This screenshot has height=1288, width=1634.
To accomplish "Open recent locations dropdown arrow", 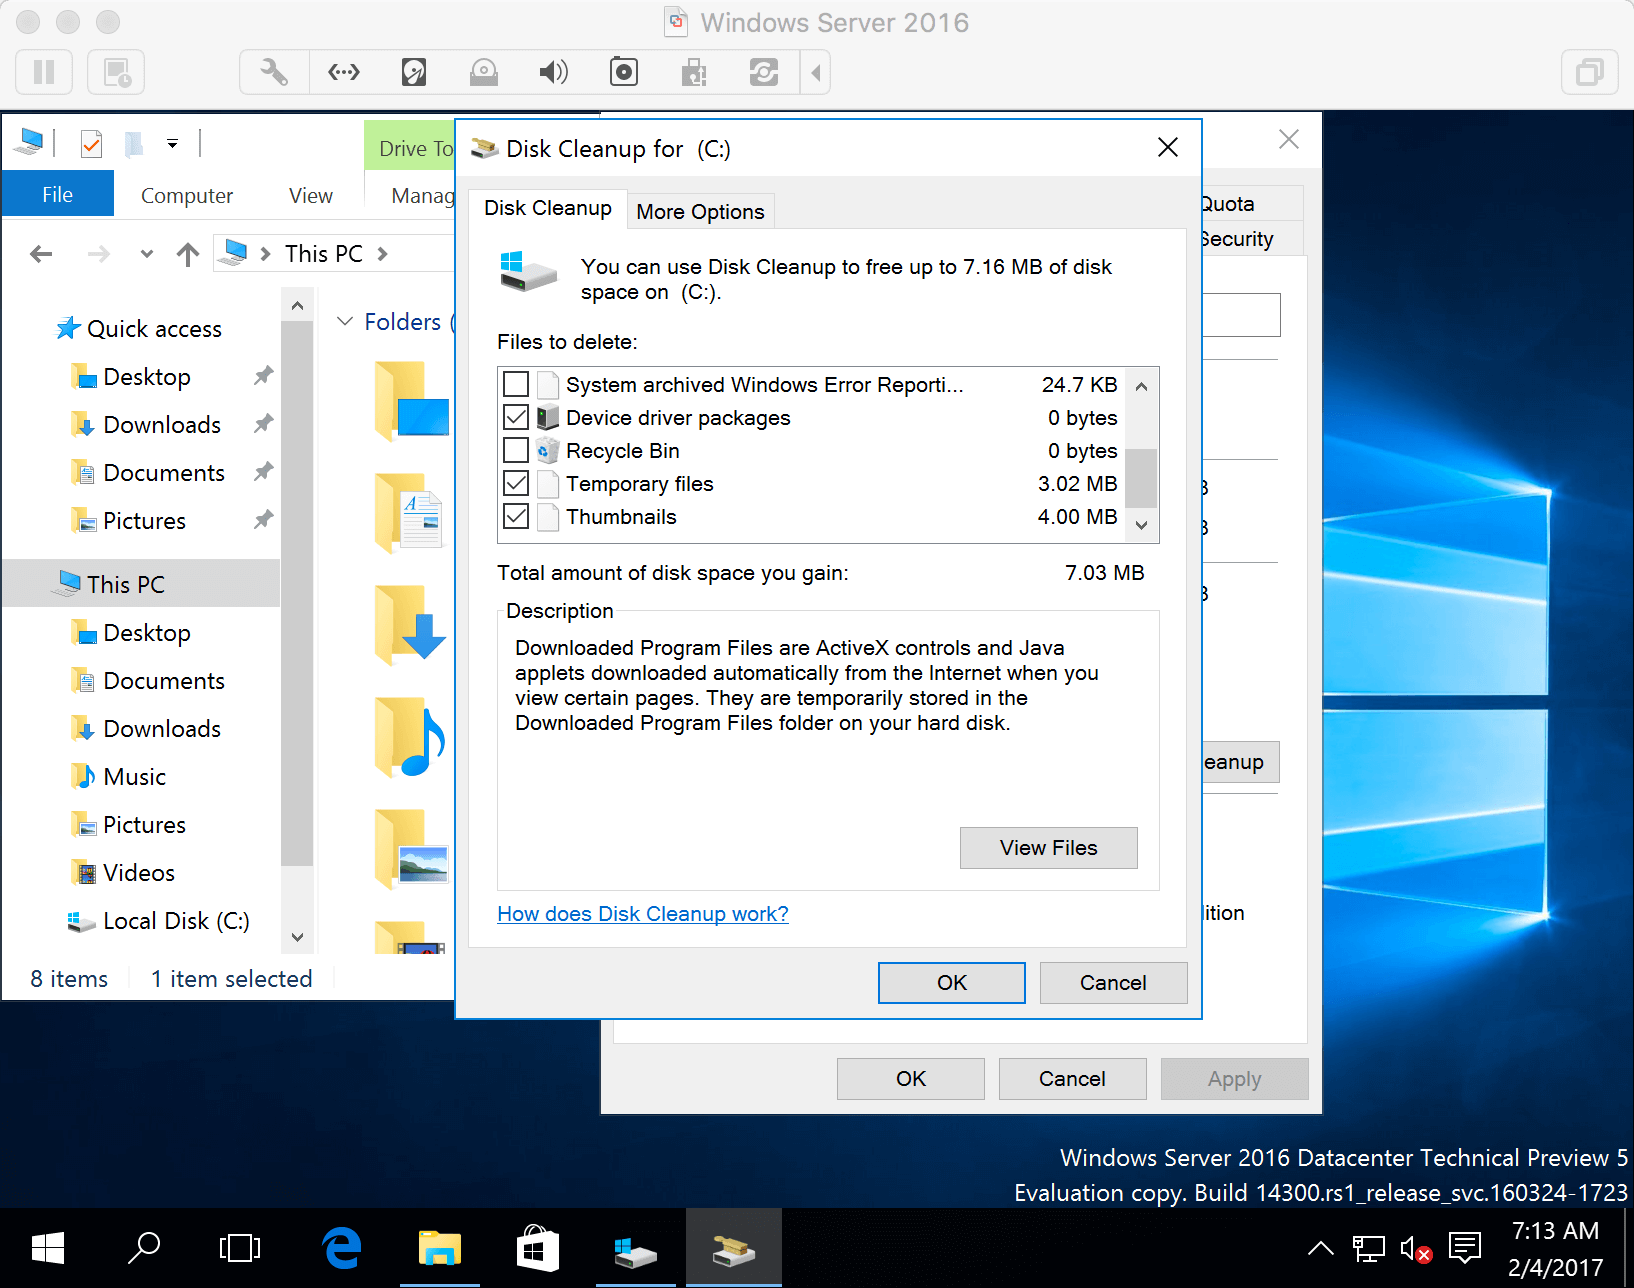I will pos(147,254).
